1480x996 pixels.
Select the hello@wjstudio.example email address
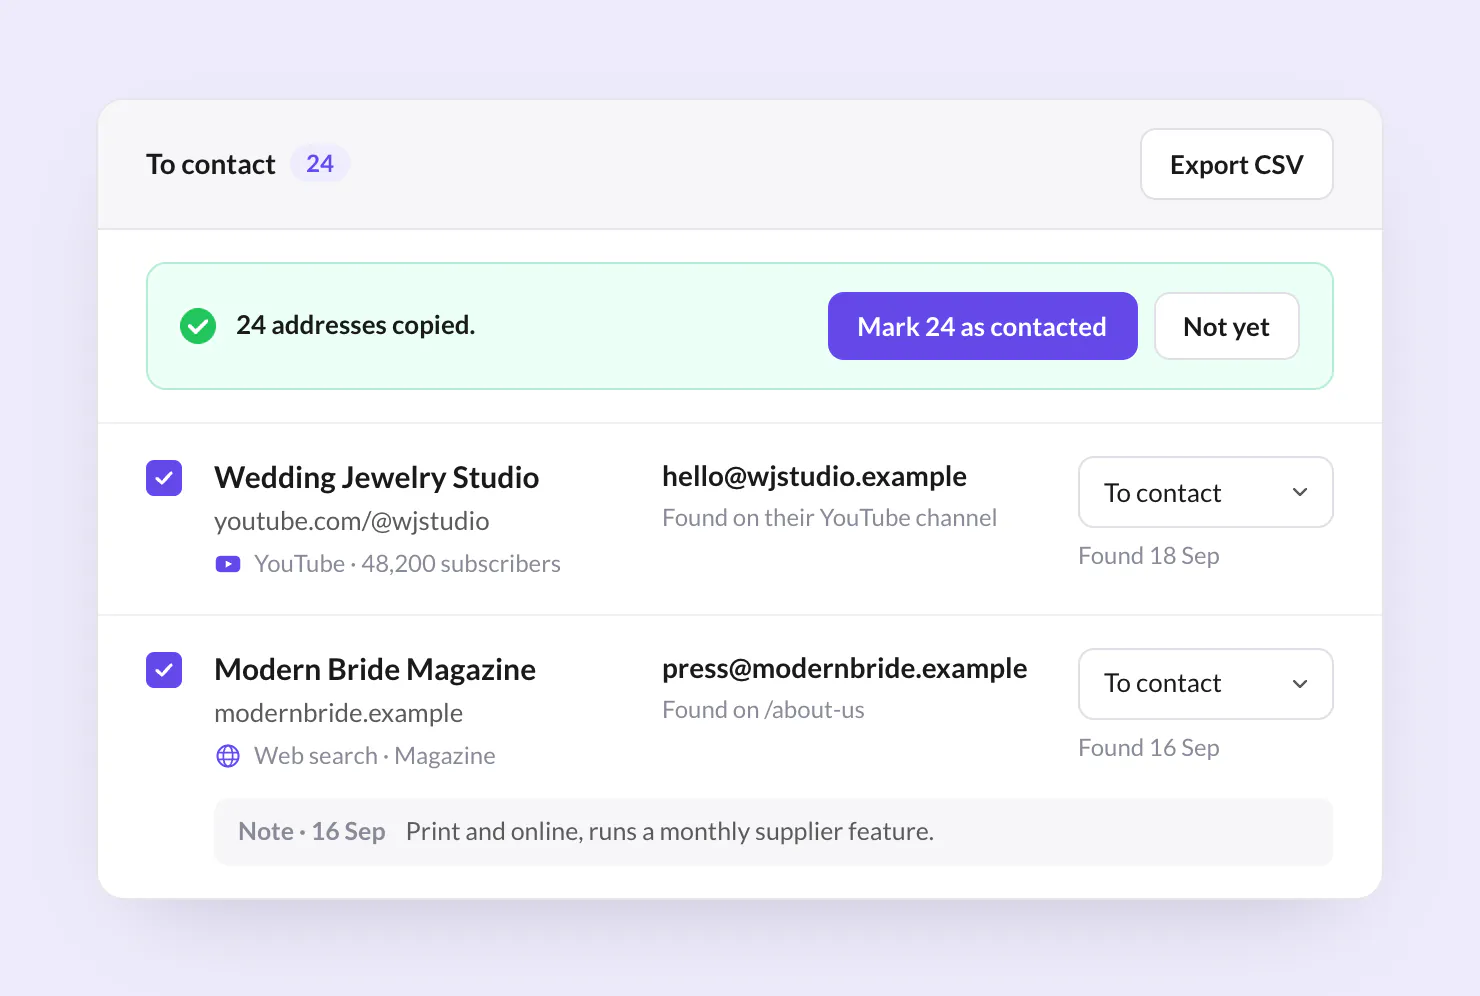tap(815, 476)
